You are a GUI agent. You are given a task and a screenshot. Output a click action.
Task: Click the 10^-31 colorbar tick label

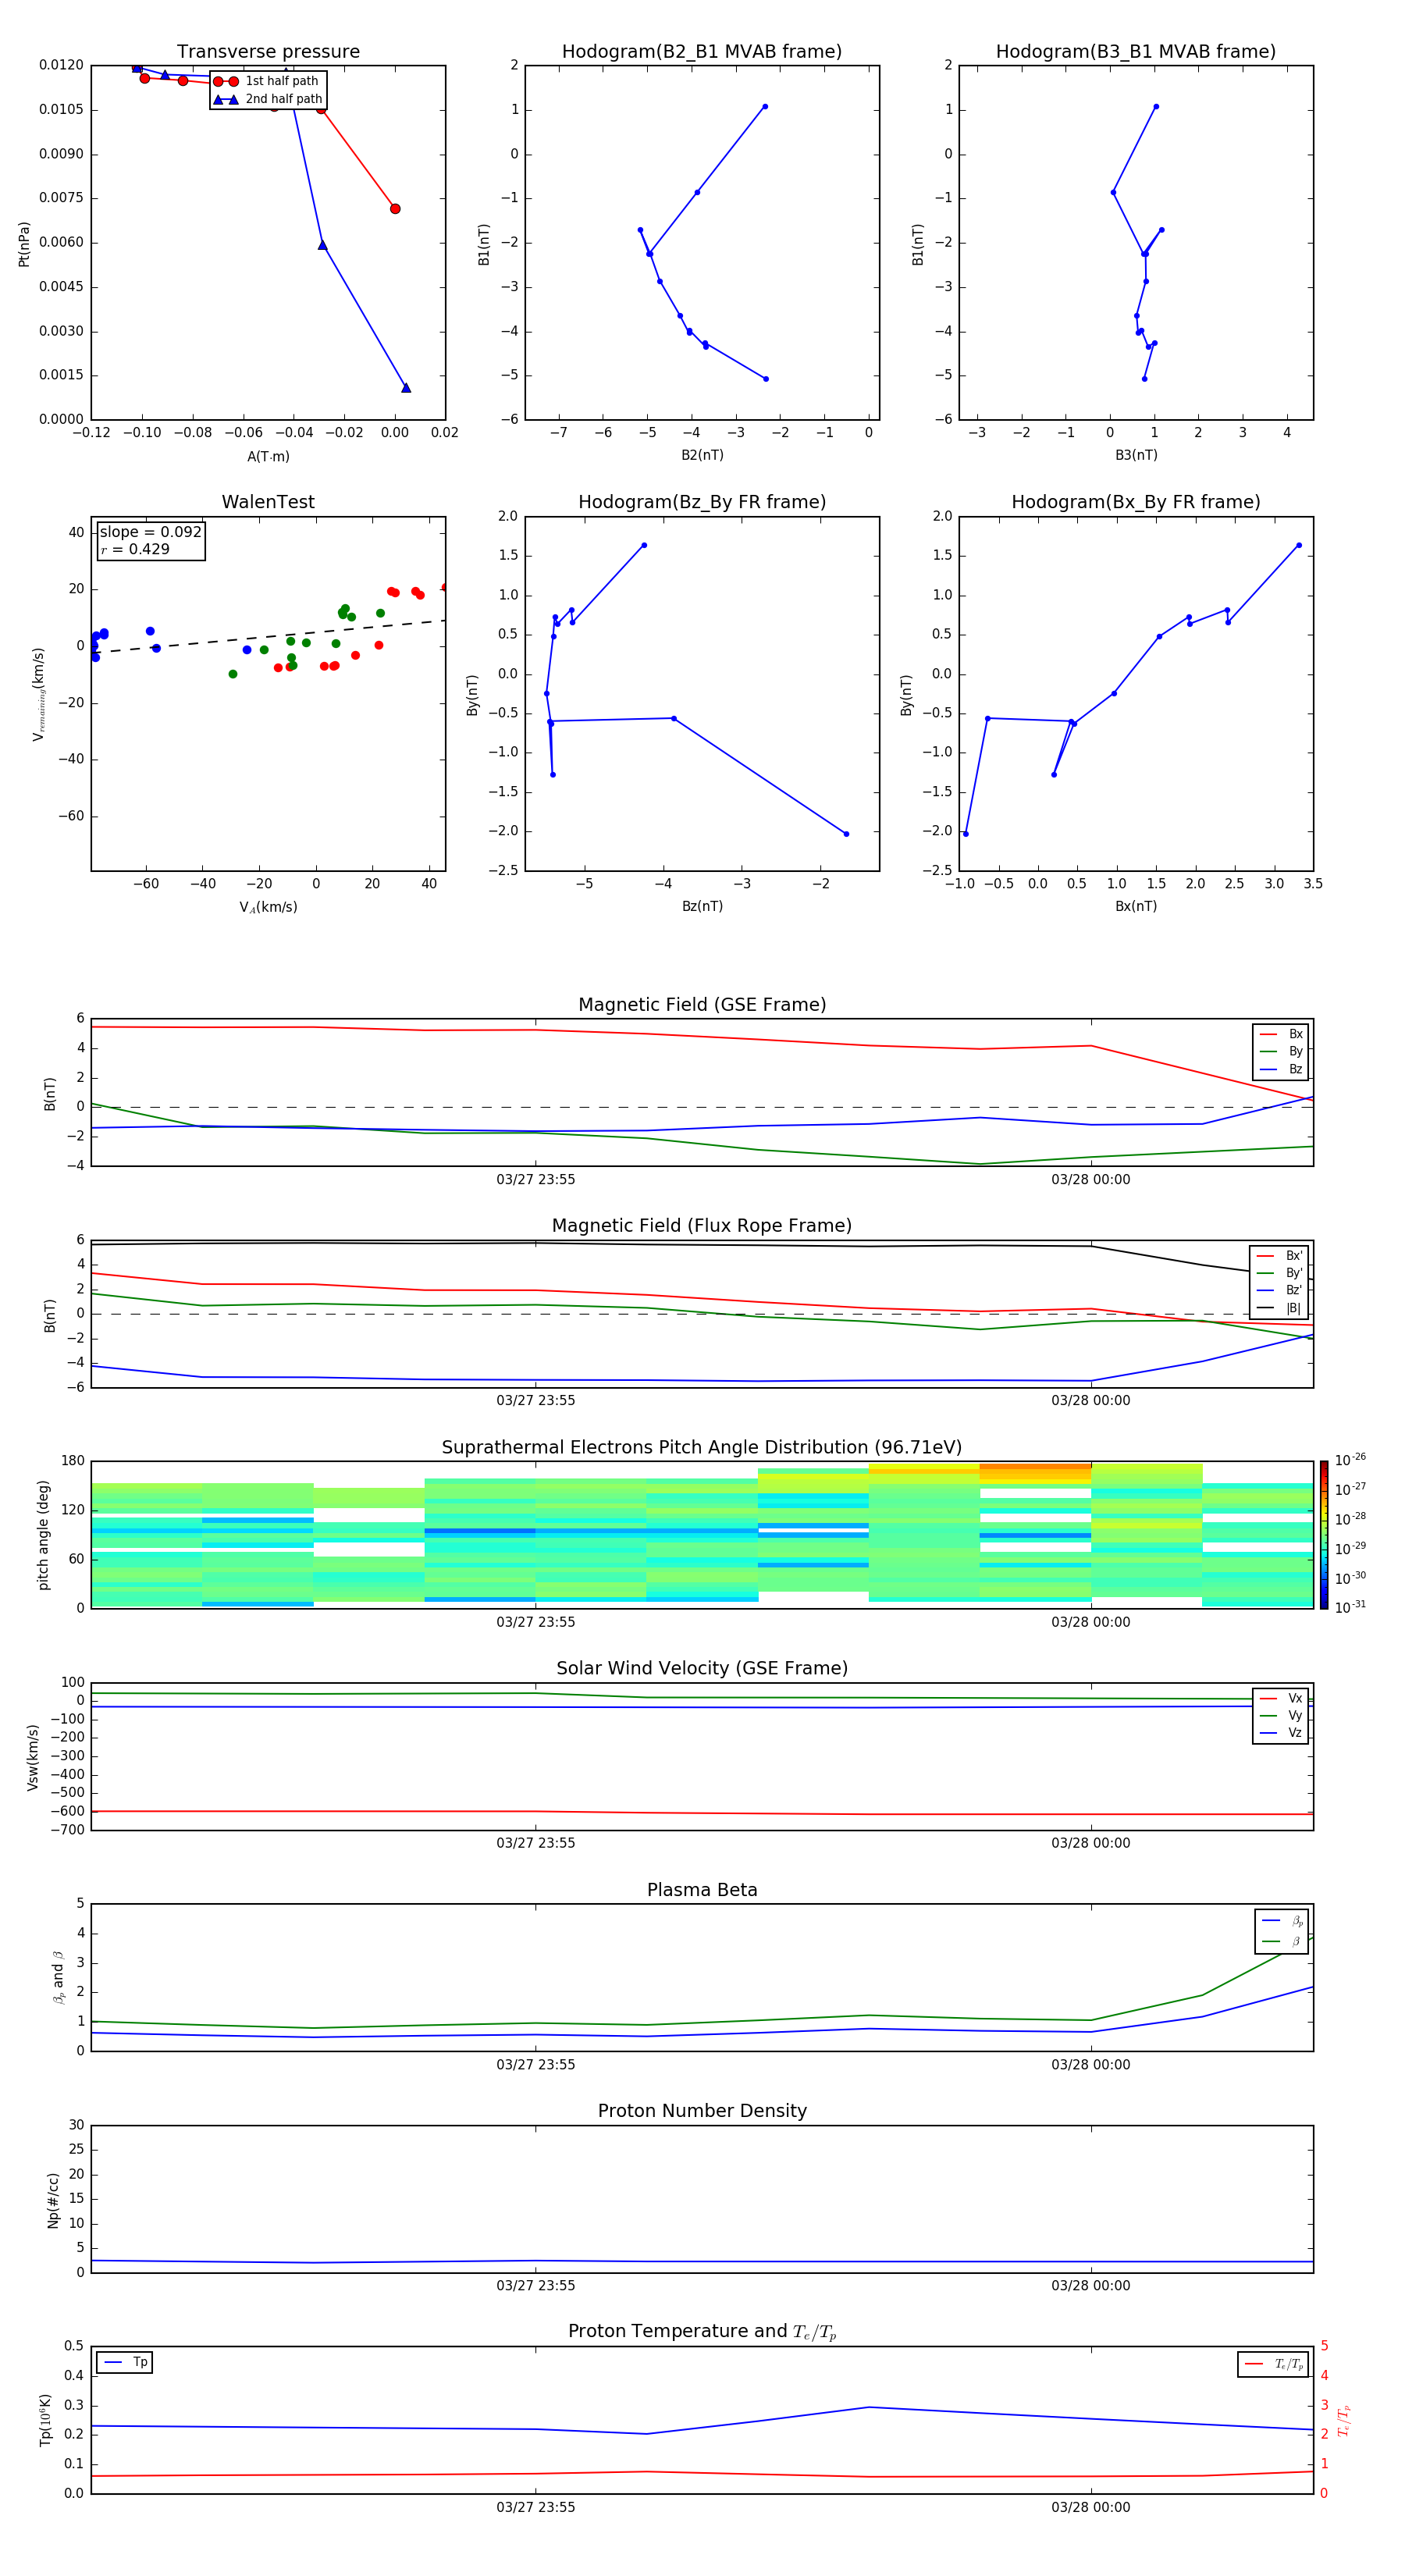coord(1350,1607)
